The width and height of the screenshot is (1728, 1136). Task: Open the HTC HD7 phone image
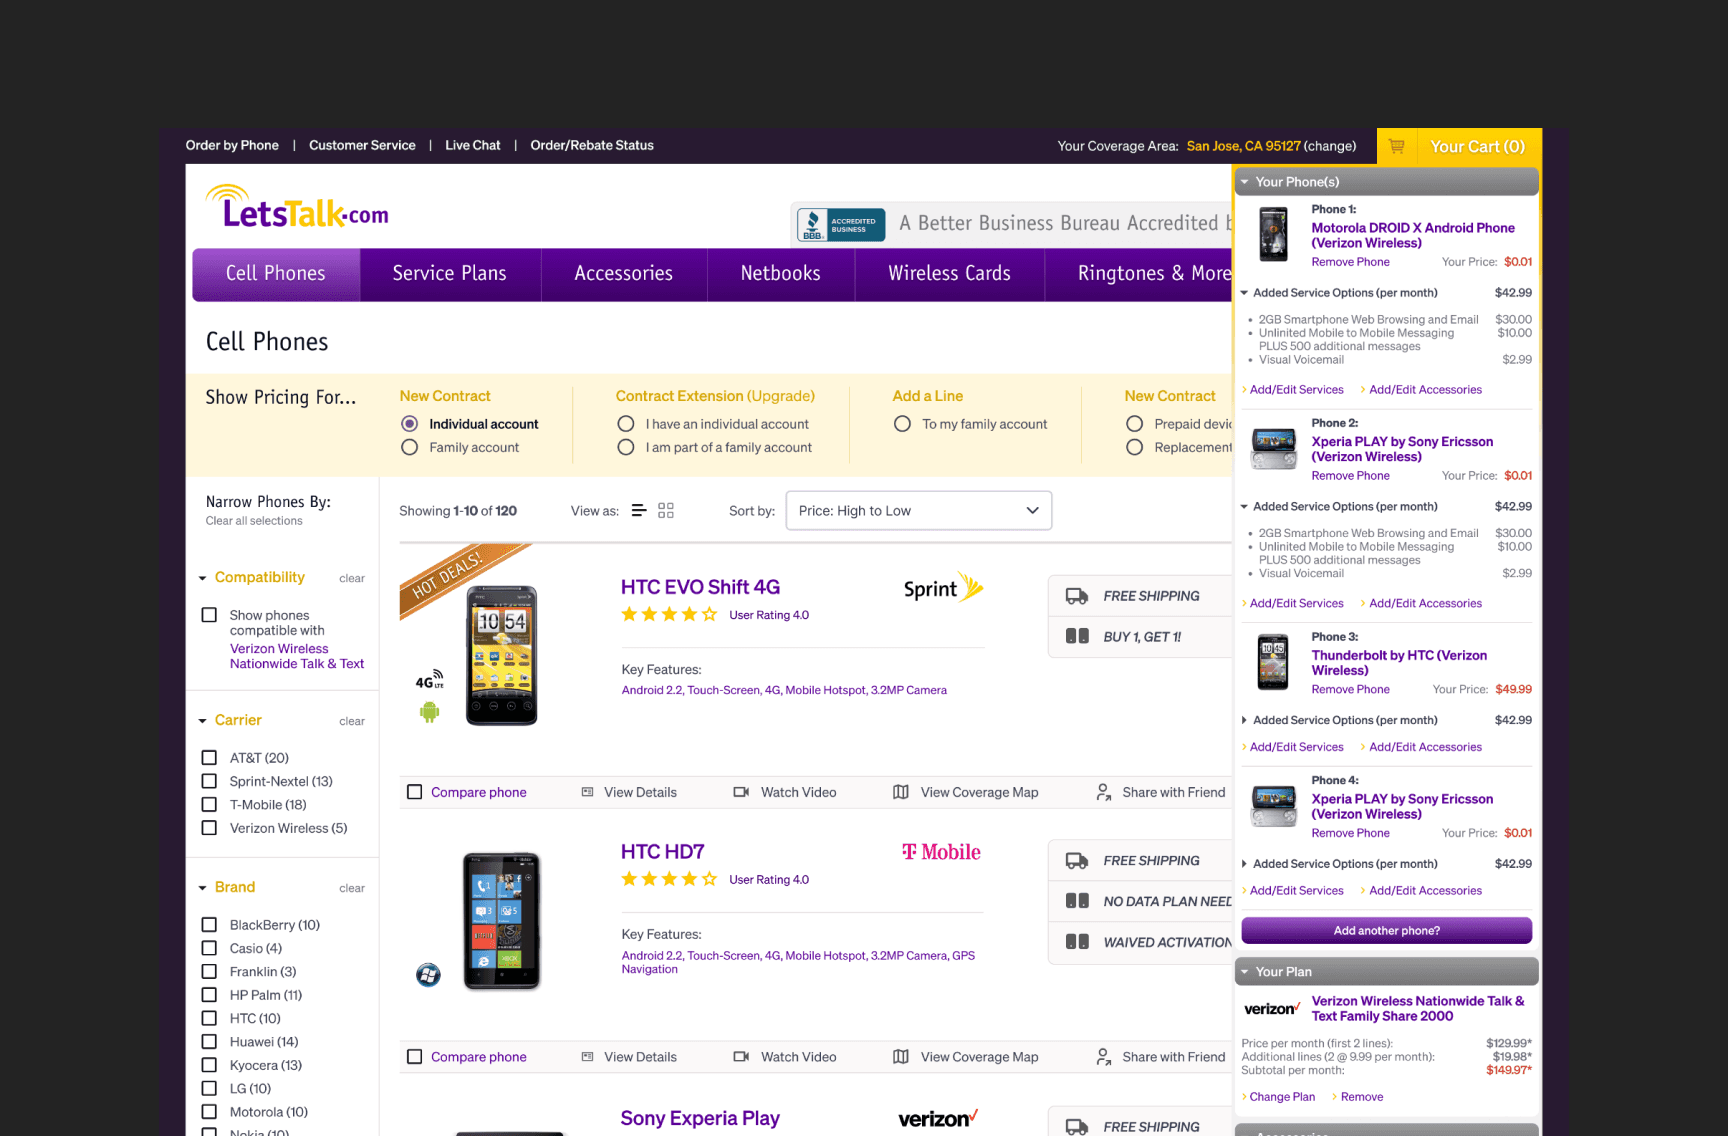pyautogui.click(x=502, y=921)
